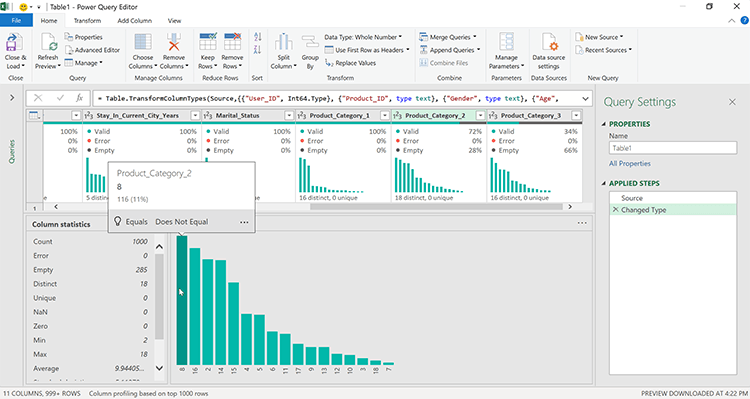Open the Advanced Editor
This screenshot has height=399, width=750.
92,50
